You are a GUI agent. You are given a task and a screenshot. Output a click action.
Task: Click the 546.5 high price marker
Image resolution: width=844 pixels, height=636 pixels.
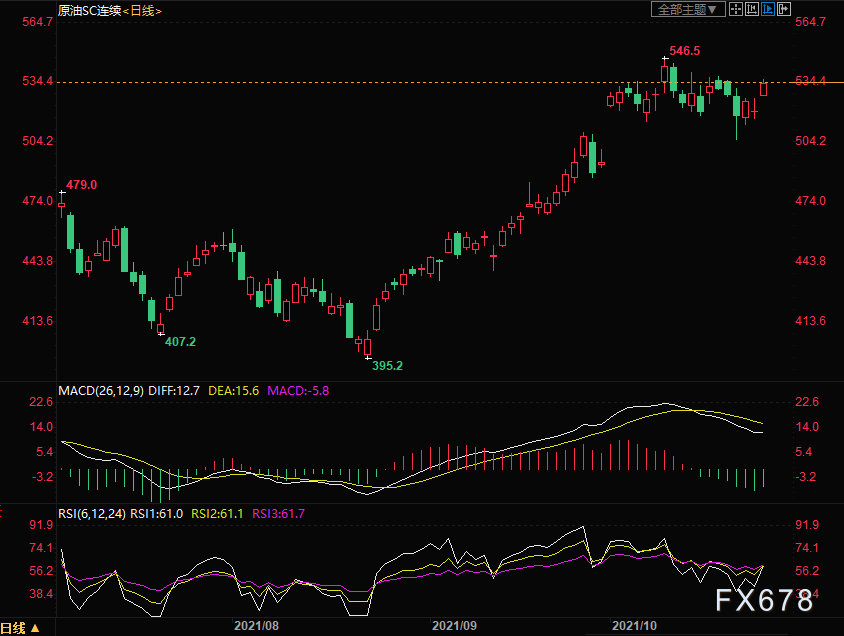(x=685, y=51)
